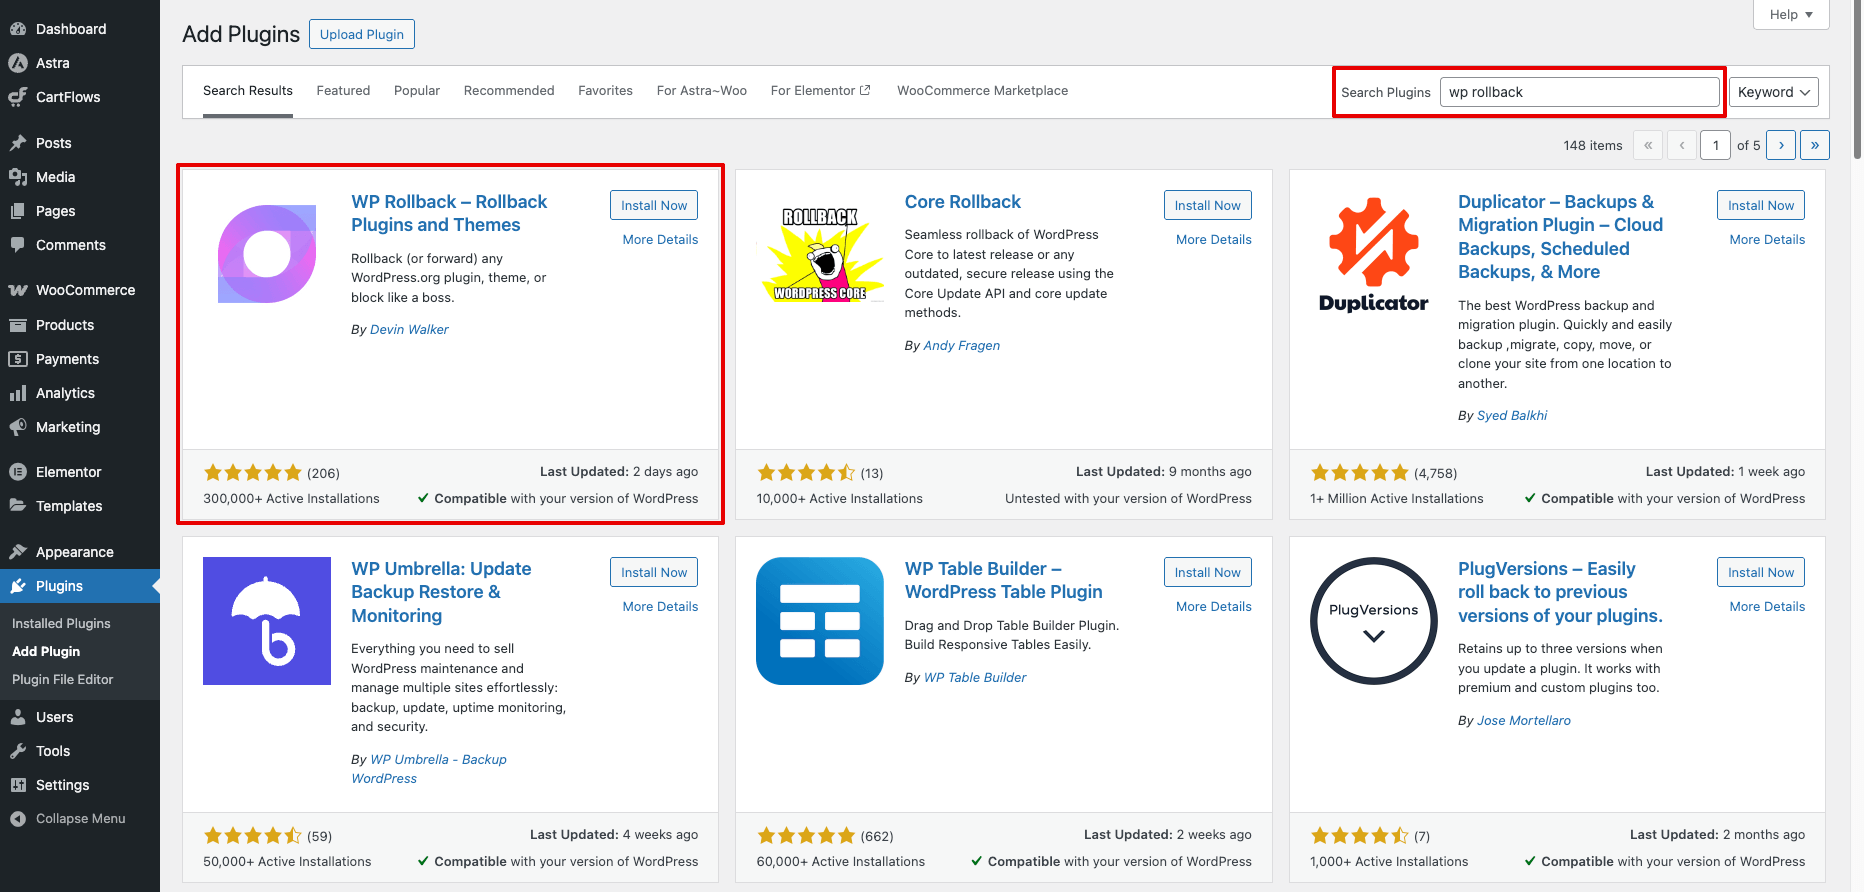
Task: Click the Dashboard icon in sidebar
Action: pyautogui.click(x=18, y=29)
